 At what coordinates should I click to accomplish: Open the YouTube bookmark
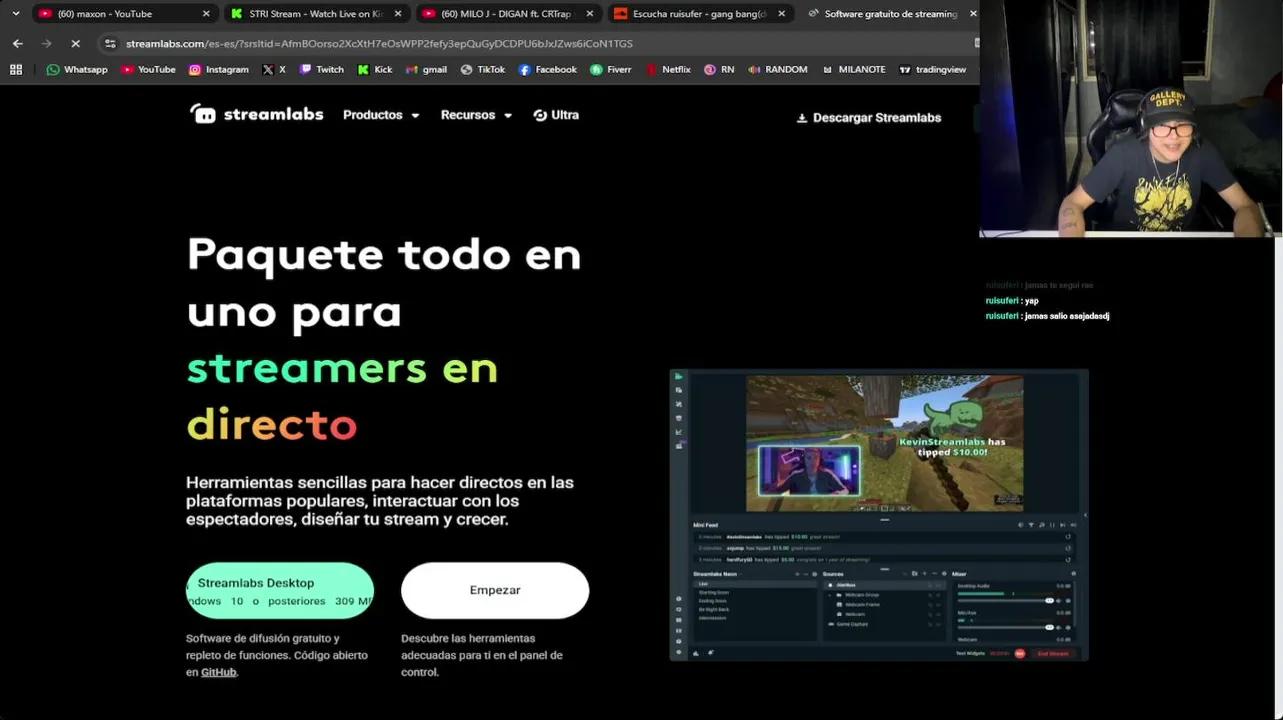pos(148,70)
